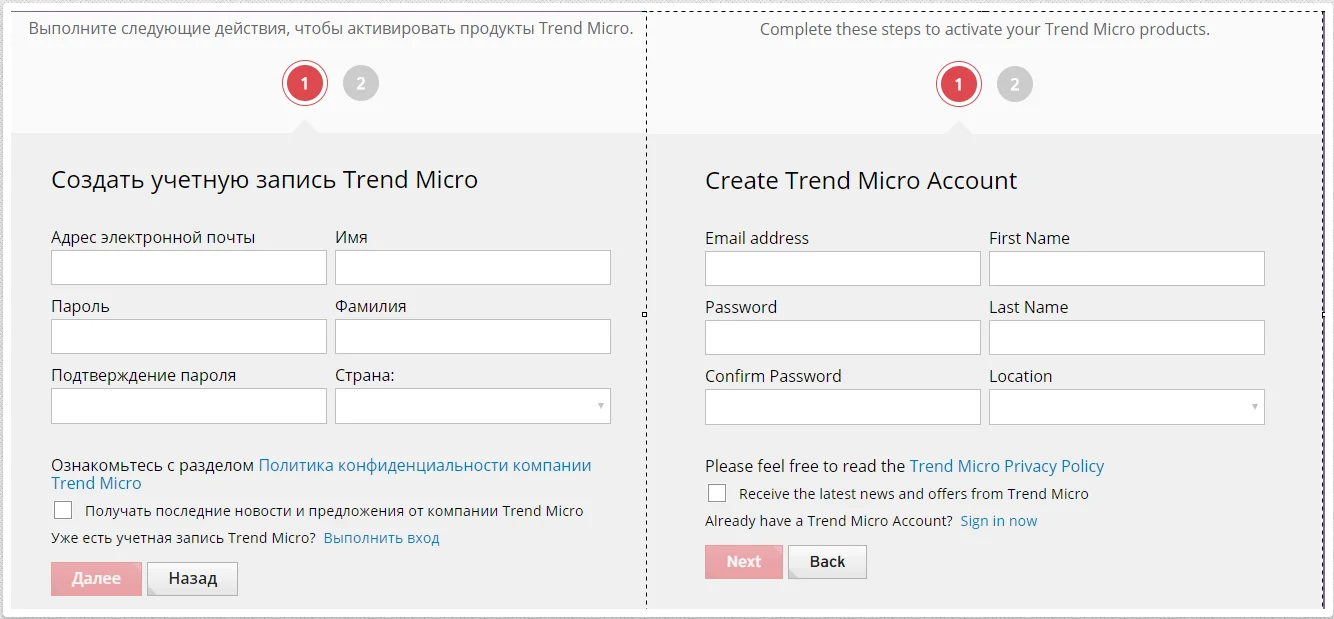Click heading 'Создать учетную запись Trend Micro'
This screenshot has width=1334, height=619.
[x=265, y=180]
